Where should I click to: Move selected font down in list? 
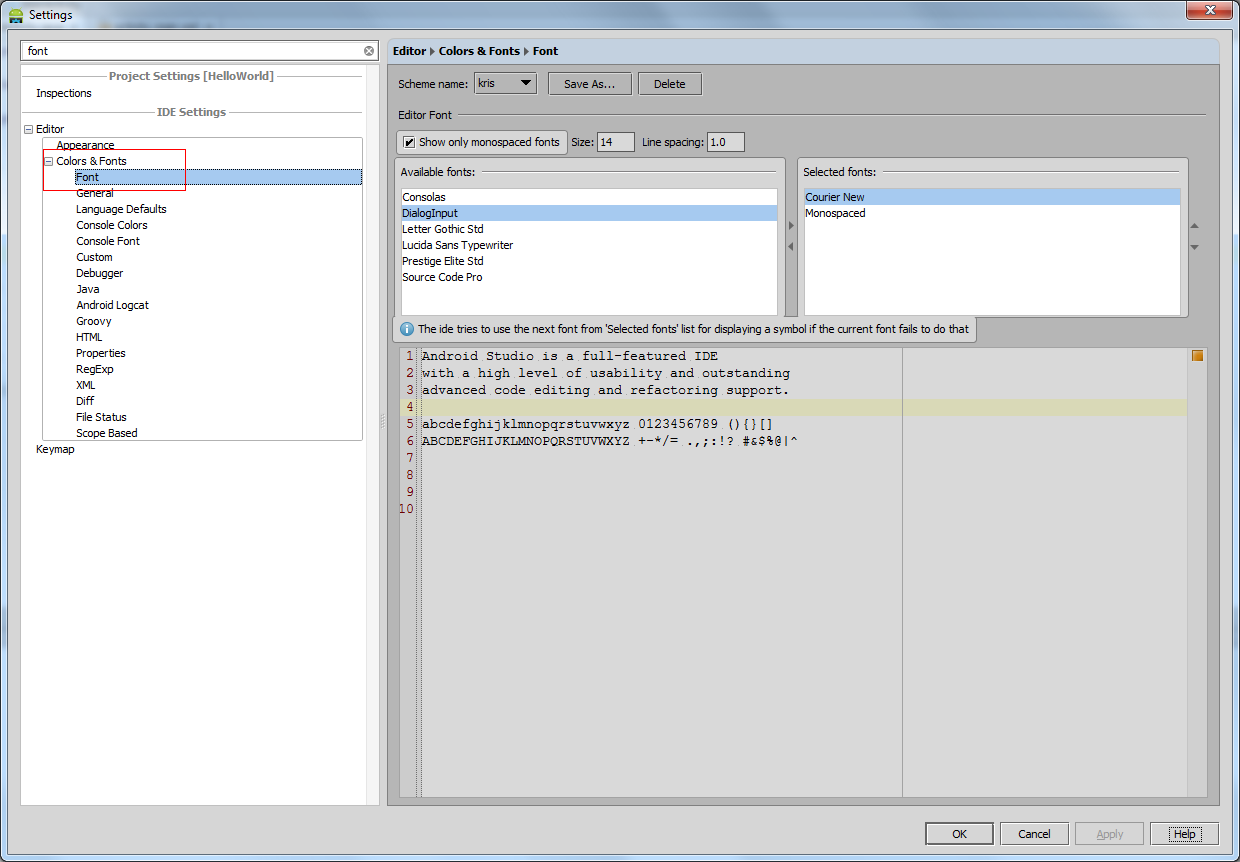(1194, 247)
